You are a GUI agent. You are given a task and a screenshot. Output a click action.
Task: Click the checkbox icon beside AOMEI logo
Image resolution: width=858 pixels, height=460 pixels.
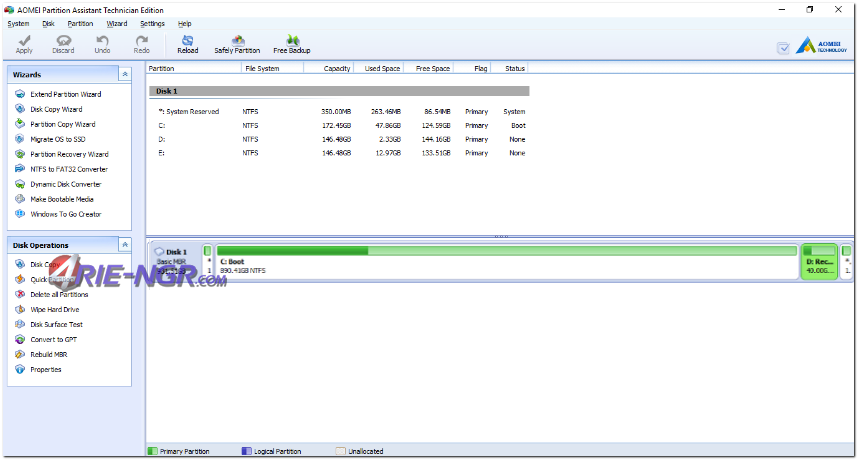click(x=783, y=48)
